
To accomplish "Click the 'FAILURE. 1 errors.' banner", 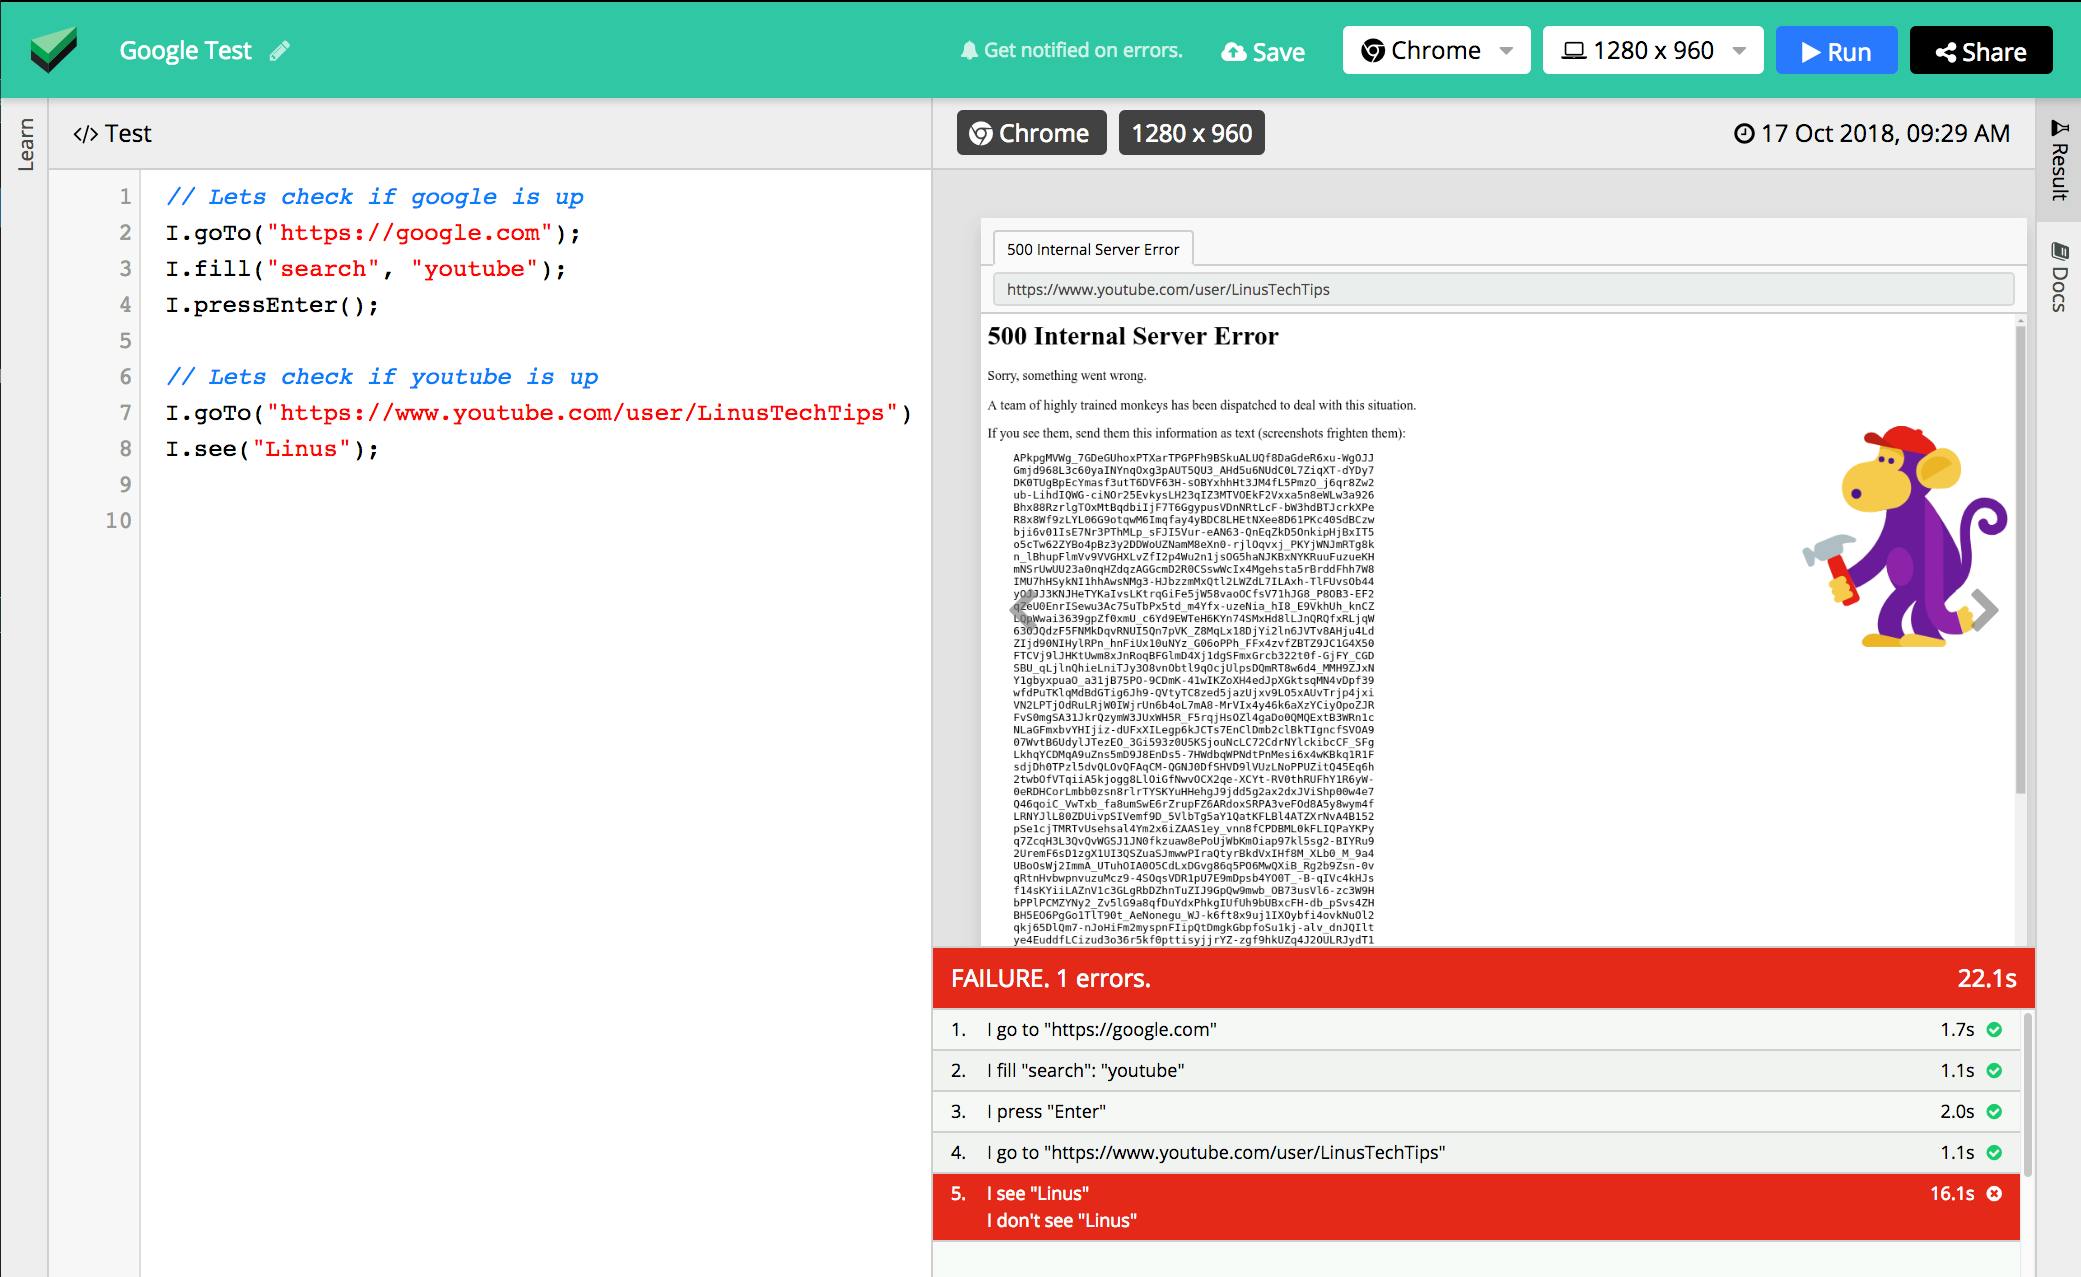I will [1483, 978].
